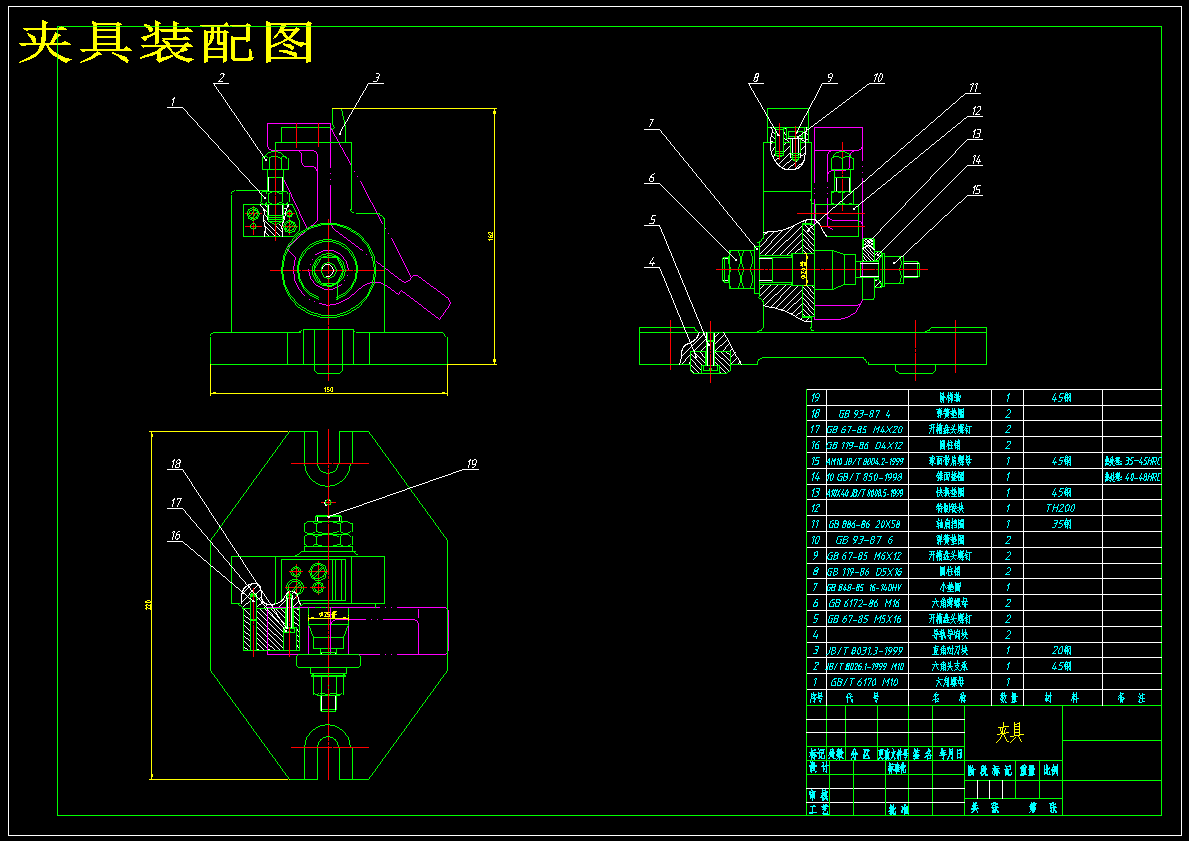
Task: Click balloon number 9 above the section view
Action: coord(830,77)
